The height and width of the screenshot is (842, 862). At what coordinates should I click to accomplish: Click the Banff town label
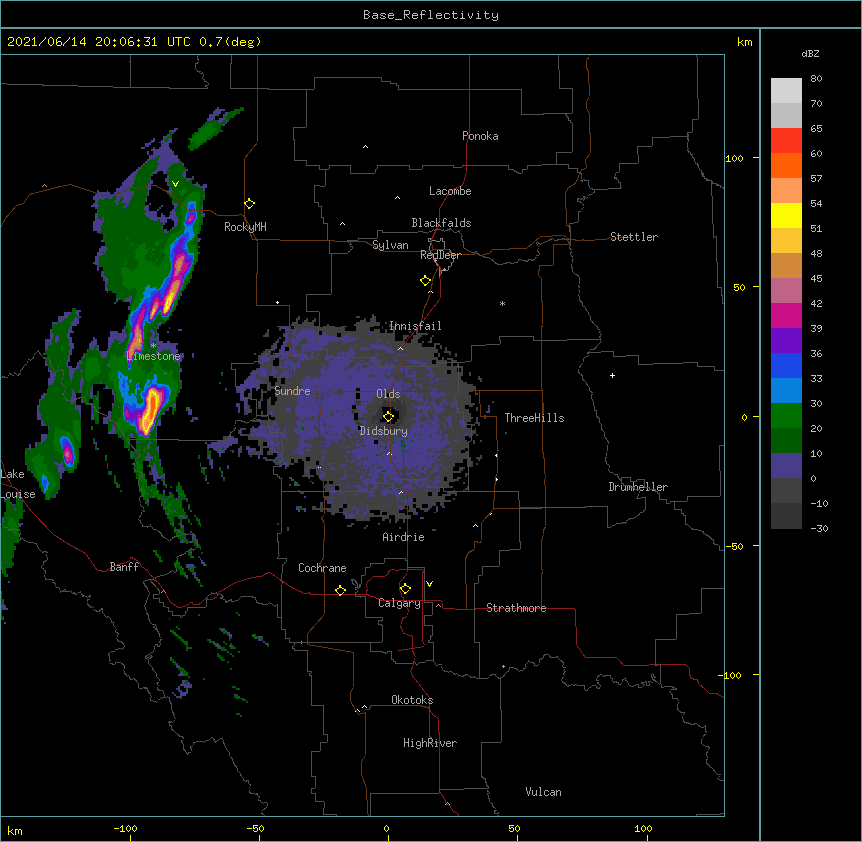[124, 567]
